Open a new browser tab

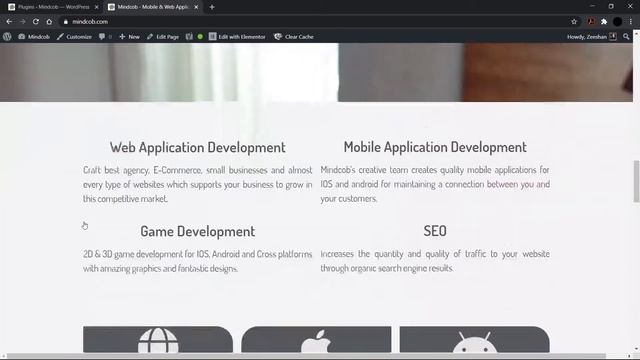click(x=212, y=7)
